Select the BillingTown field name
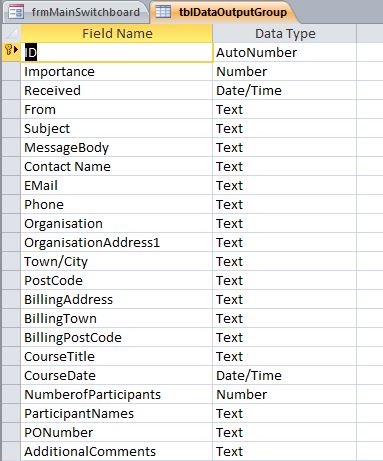The height and width of the screenshot is (461, 383). (x=117, y=318)
